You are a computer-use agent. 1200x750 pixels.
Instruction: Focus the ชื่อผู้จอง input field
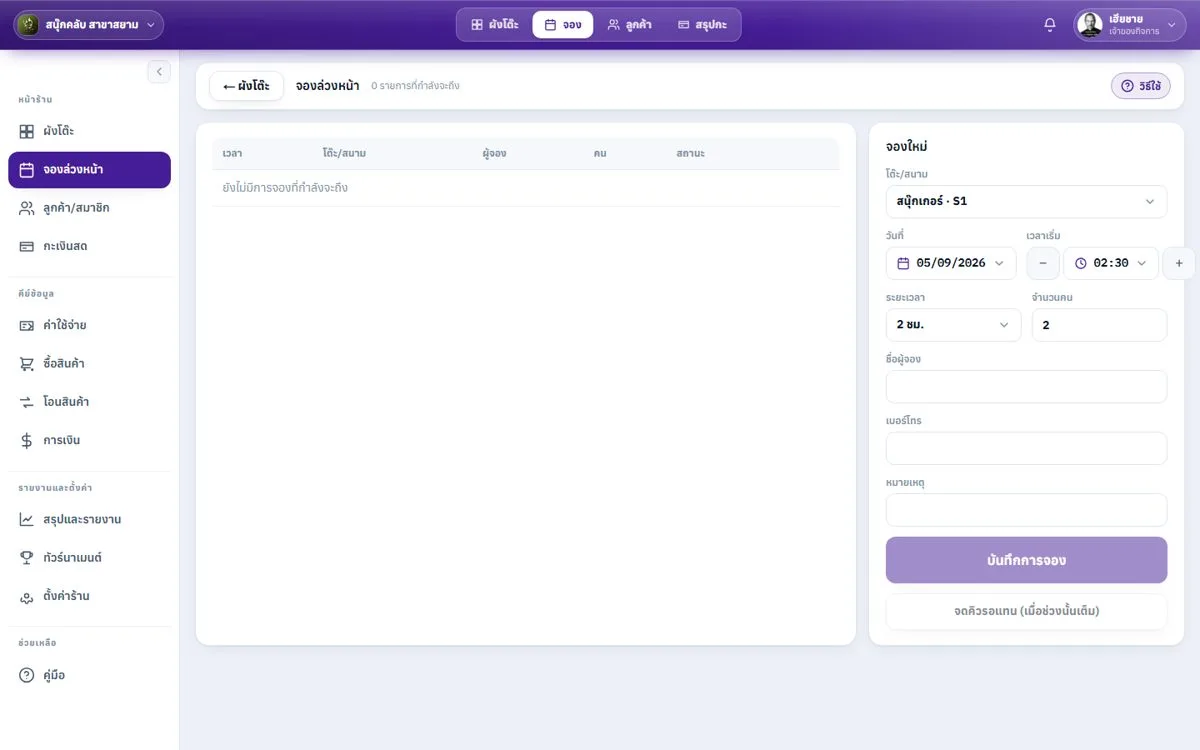tap(1026, 387)
